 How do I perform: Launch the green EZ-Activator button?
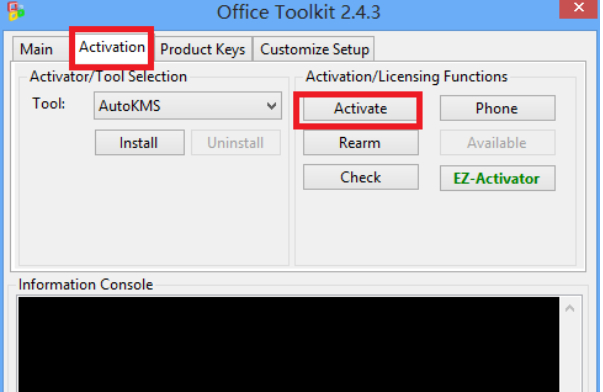click(x=497, y=178)
